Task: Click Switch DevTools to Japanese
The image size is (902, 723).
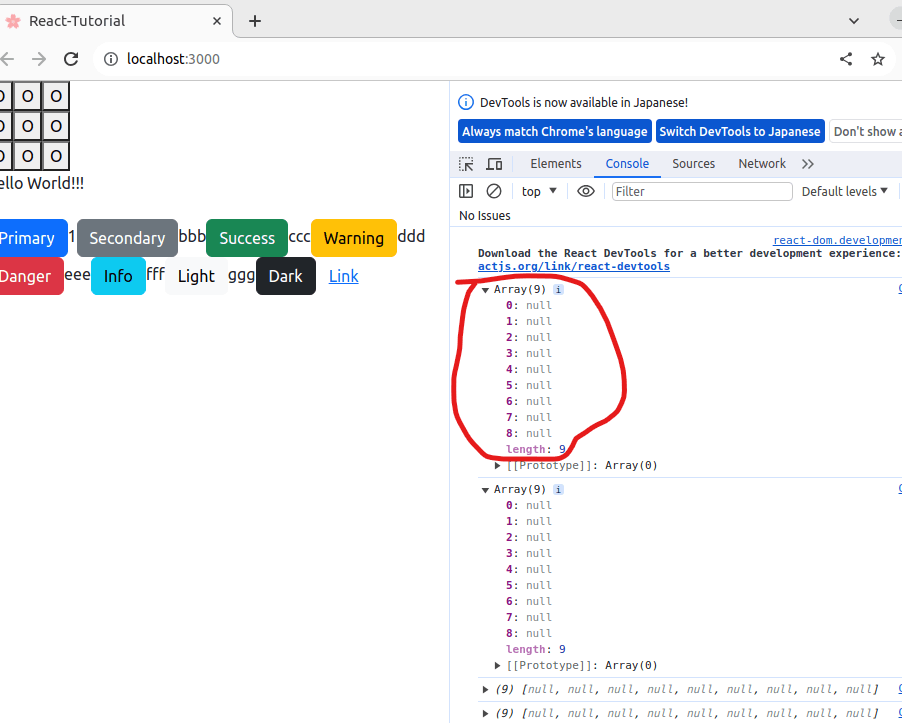Action: (740, 132)
